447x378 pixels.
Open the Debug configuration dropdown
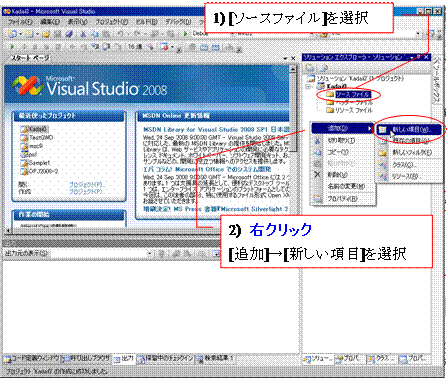click(201, 33)
